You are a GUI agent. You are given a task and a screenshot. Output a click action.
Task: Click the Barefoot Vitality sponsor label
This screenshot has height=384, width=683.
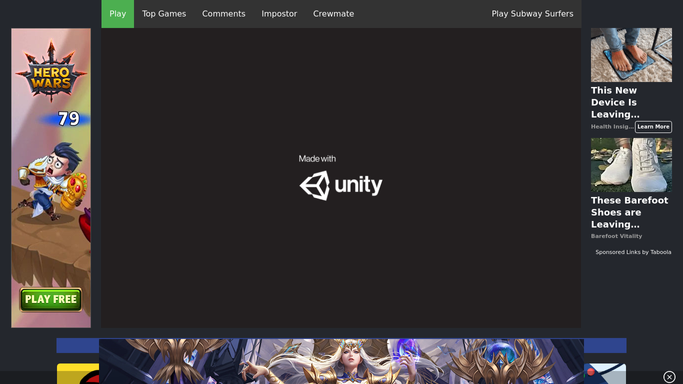[616, 236]
